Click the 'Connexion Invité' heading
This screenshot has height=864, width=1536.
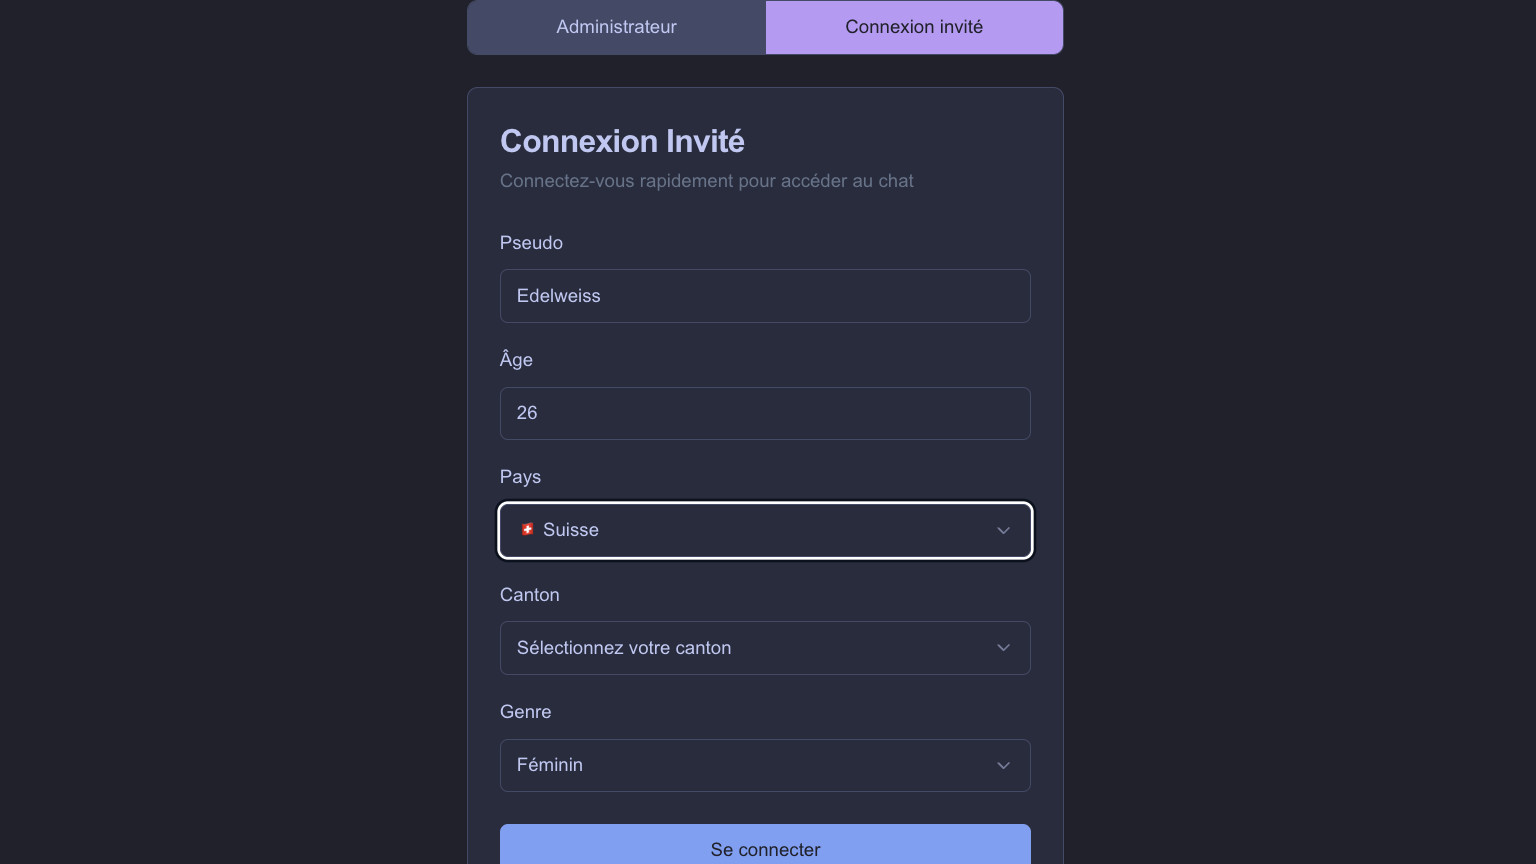(622, 141)
